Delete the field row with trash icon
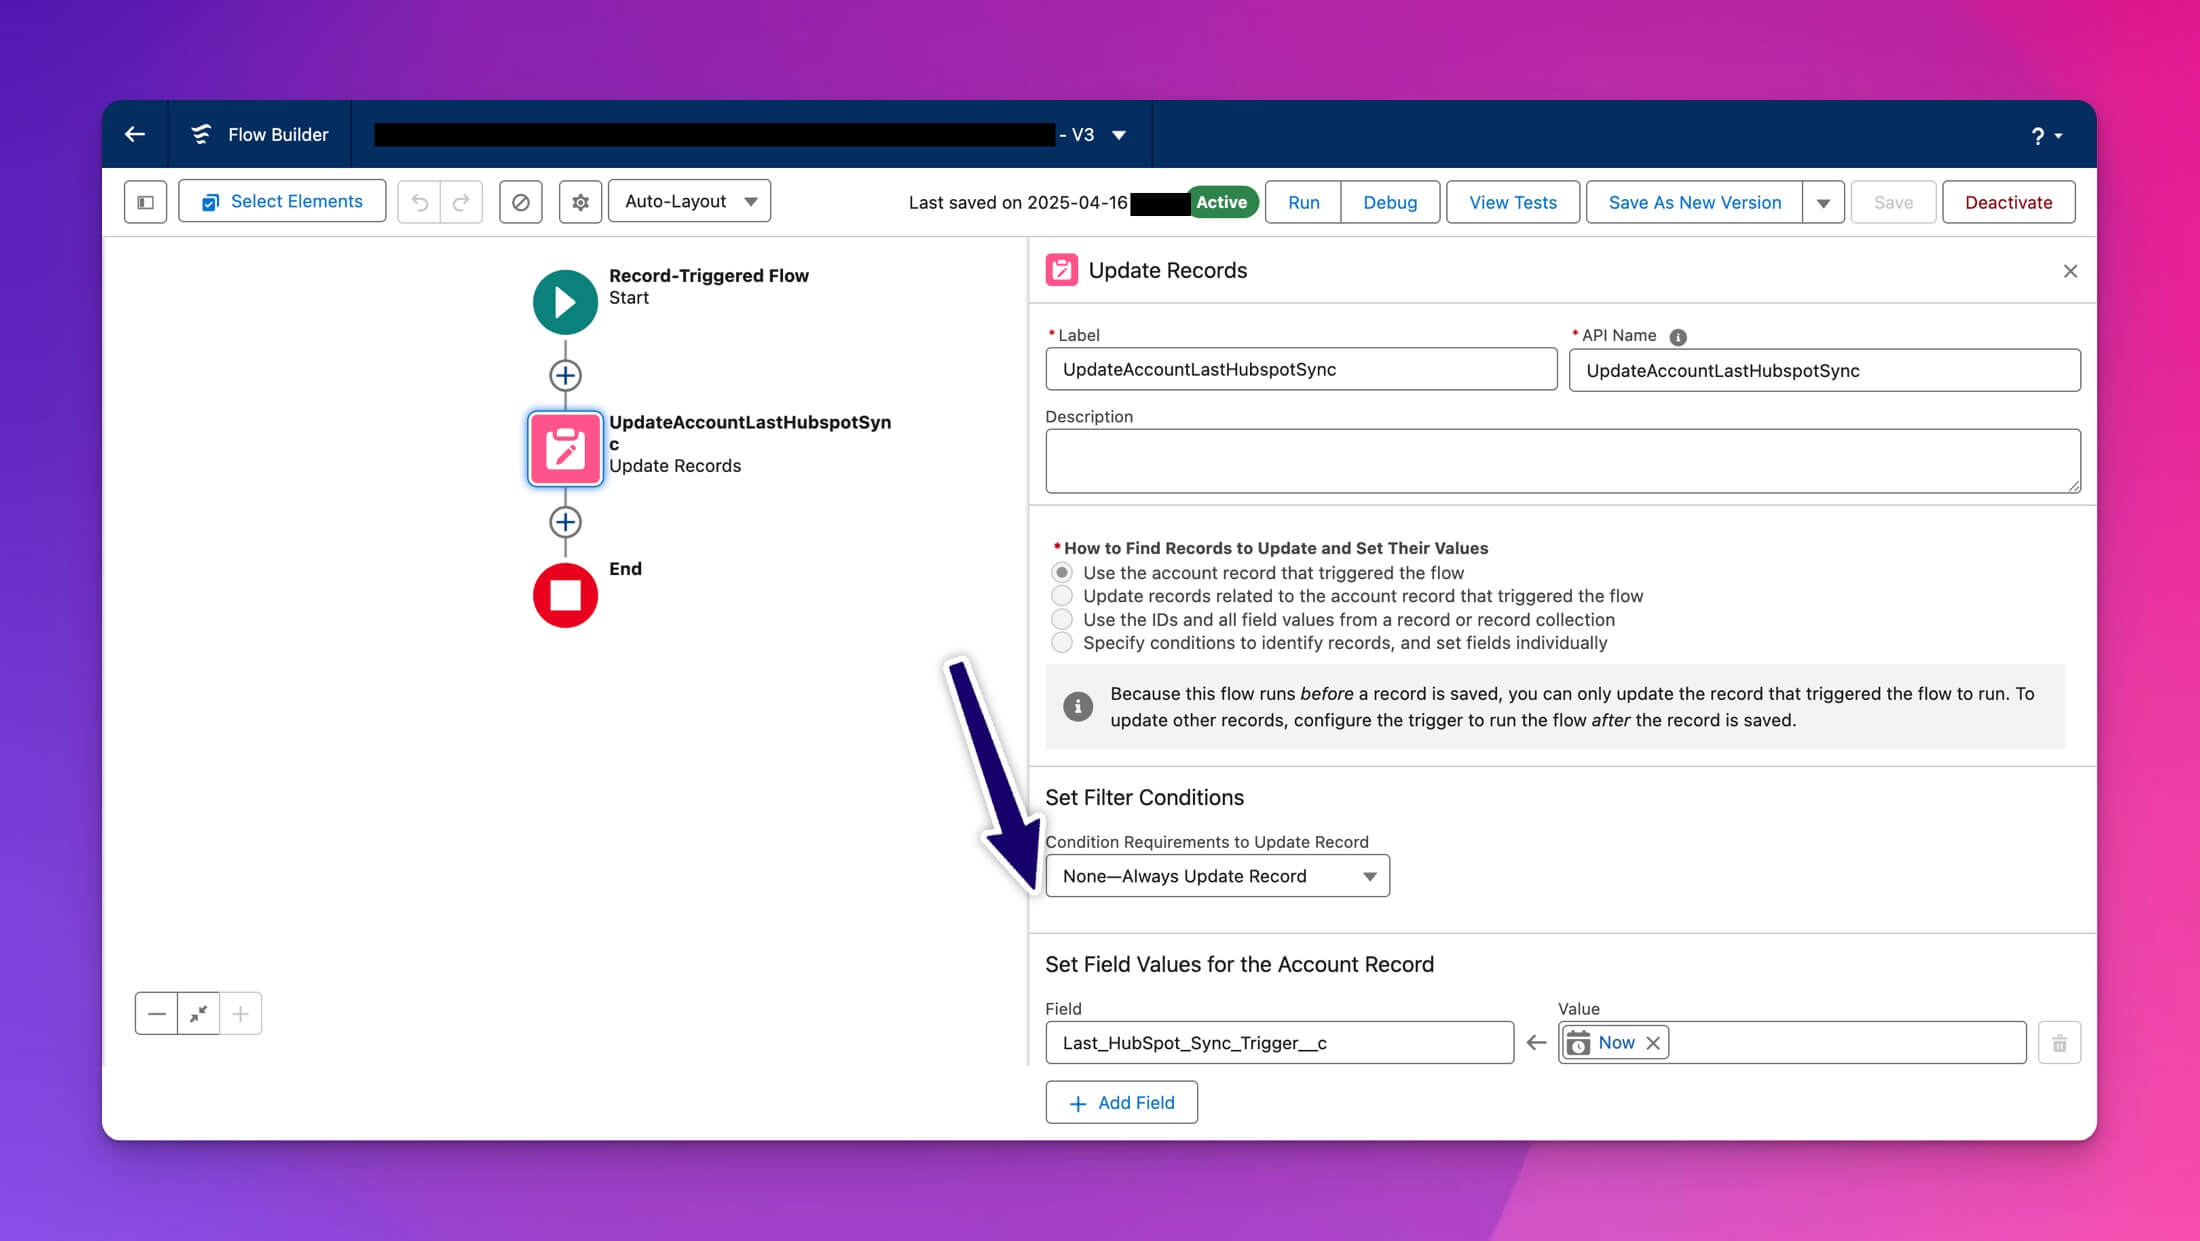 (2059, 1043)
